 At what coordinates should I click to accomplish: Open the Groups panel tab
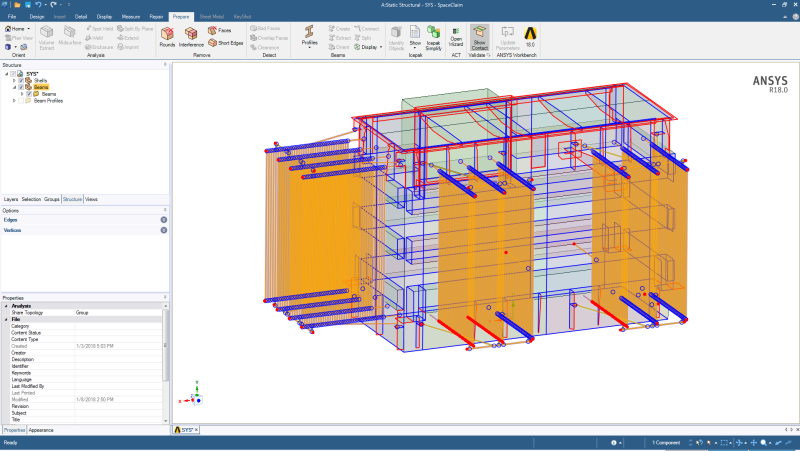[x=52, y=199]
